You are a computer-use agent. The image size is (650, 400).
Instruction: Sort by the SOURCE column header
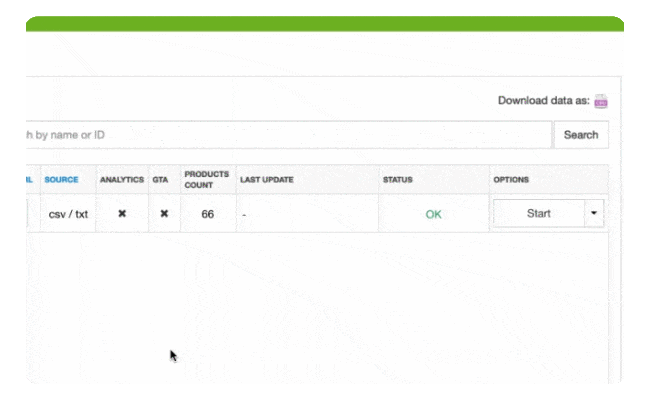coord(61,179)
